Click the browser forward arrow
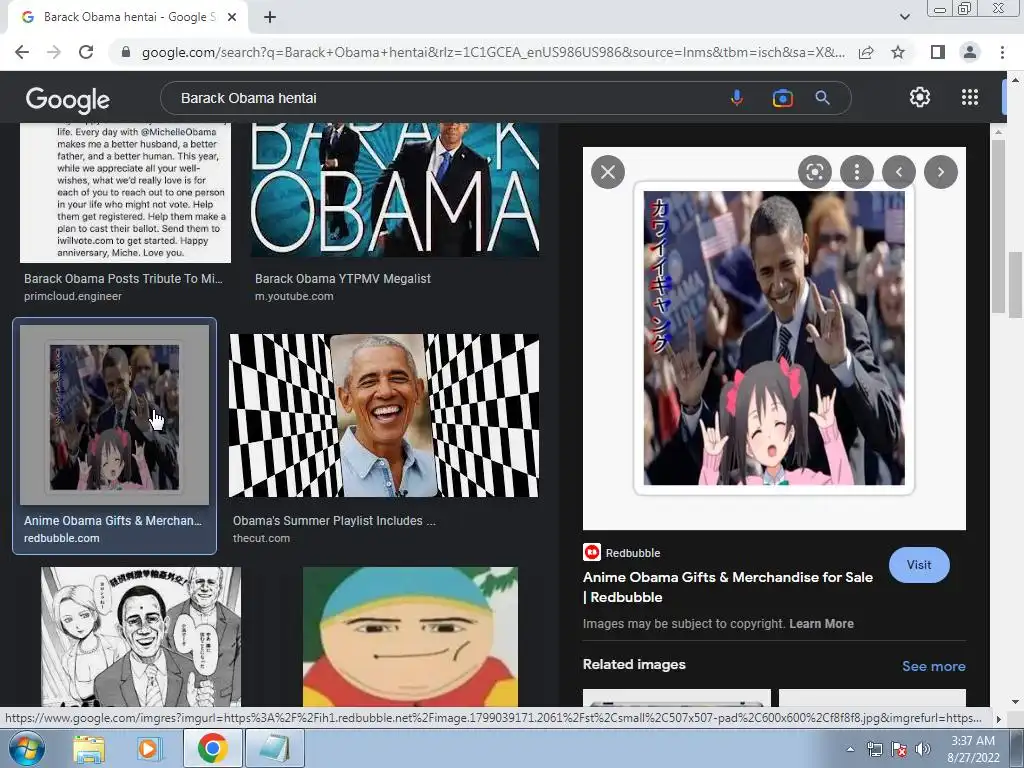This screenshot has width=1024, height=768. (x=54, y=52)
